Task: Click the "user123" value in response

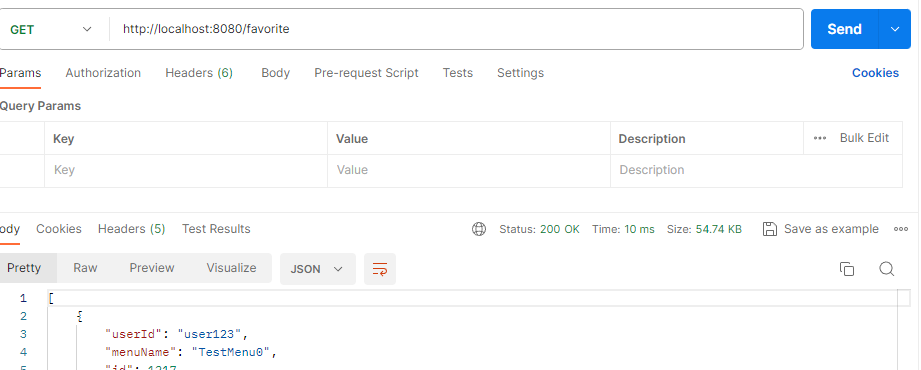Action: (x=210, y=334)
